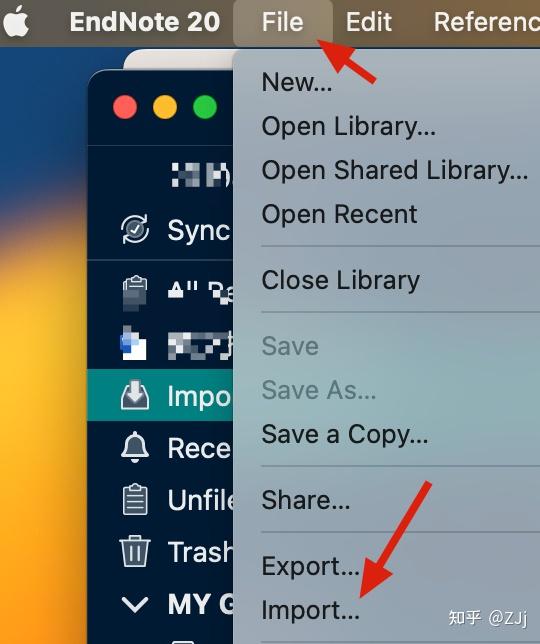Click the blurred blue document icon in the sidebar
This screenshot has width=540, height=644.
[133, 343]
